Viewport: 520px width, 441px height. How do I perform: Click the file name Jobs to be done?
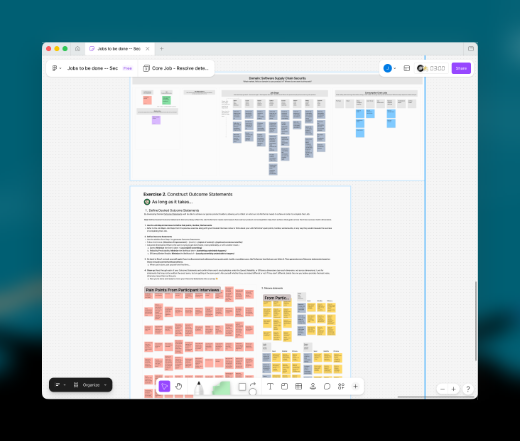(92, 68)
